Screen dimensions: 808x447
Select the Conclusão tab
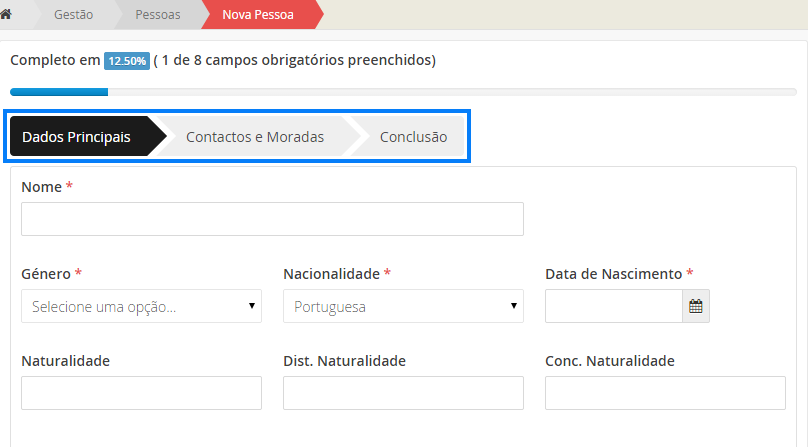pos(412,137)
